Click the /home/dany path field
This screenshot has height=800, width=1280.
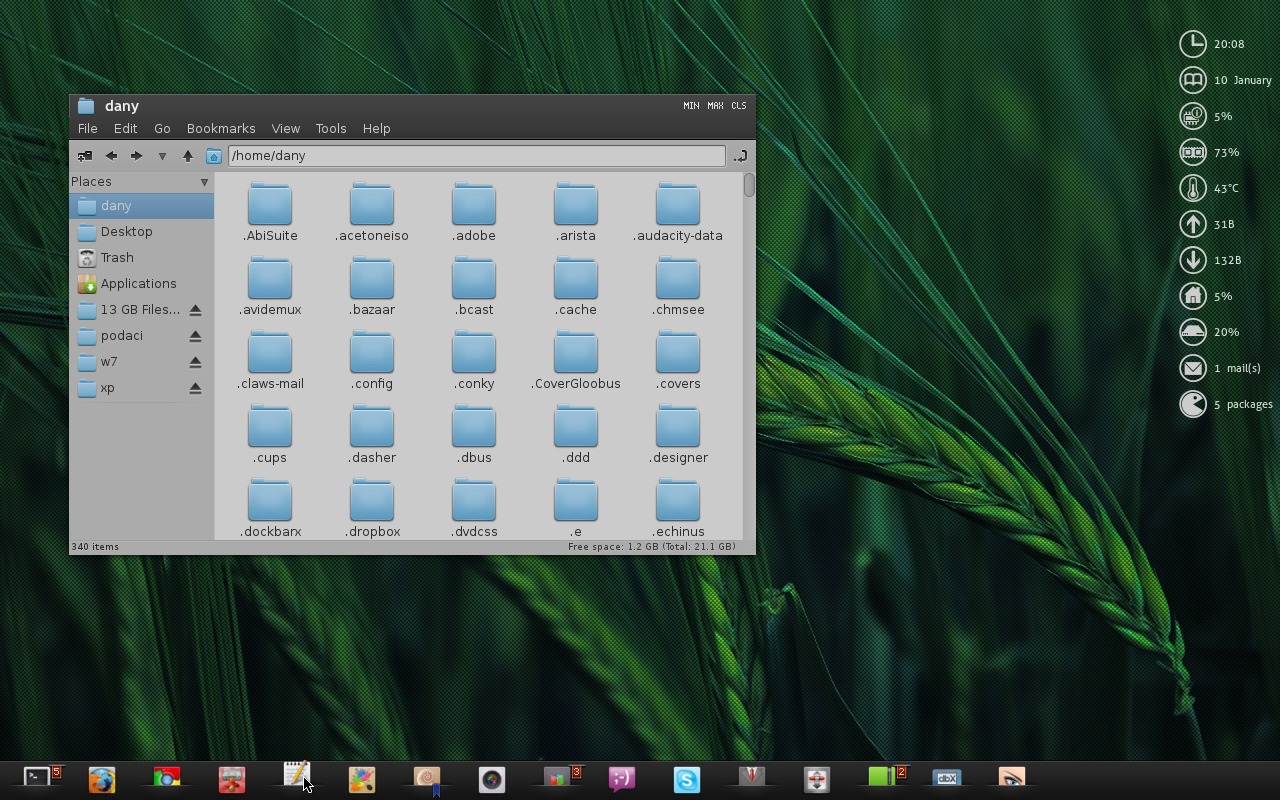pyautogui.click(x=476, y=156)
